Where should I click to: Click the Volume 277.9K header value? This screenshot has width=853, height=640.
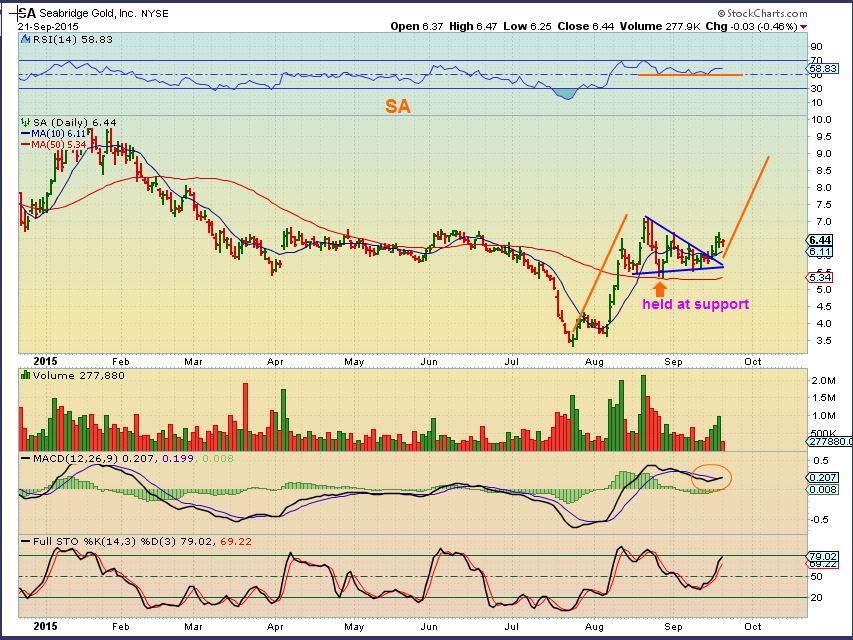(660, 26)
